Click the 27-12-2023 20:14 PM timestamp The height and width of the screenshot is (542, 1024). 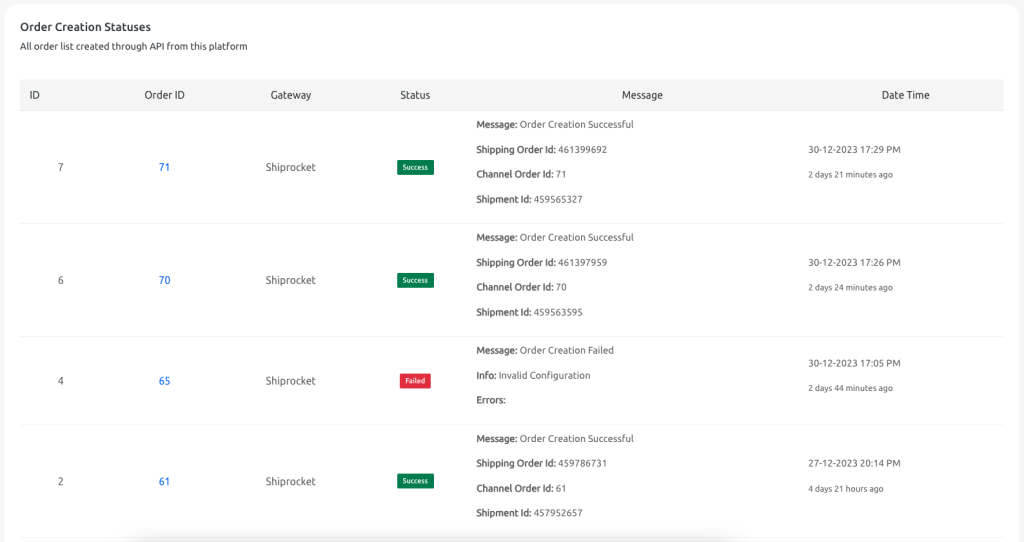tap(854, 463)
